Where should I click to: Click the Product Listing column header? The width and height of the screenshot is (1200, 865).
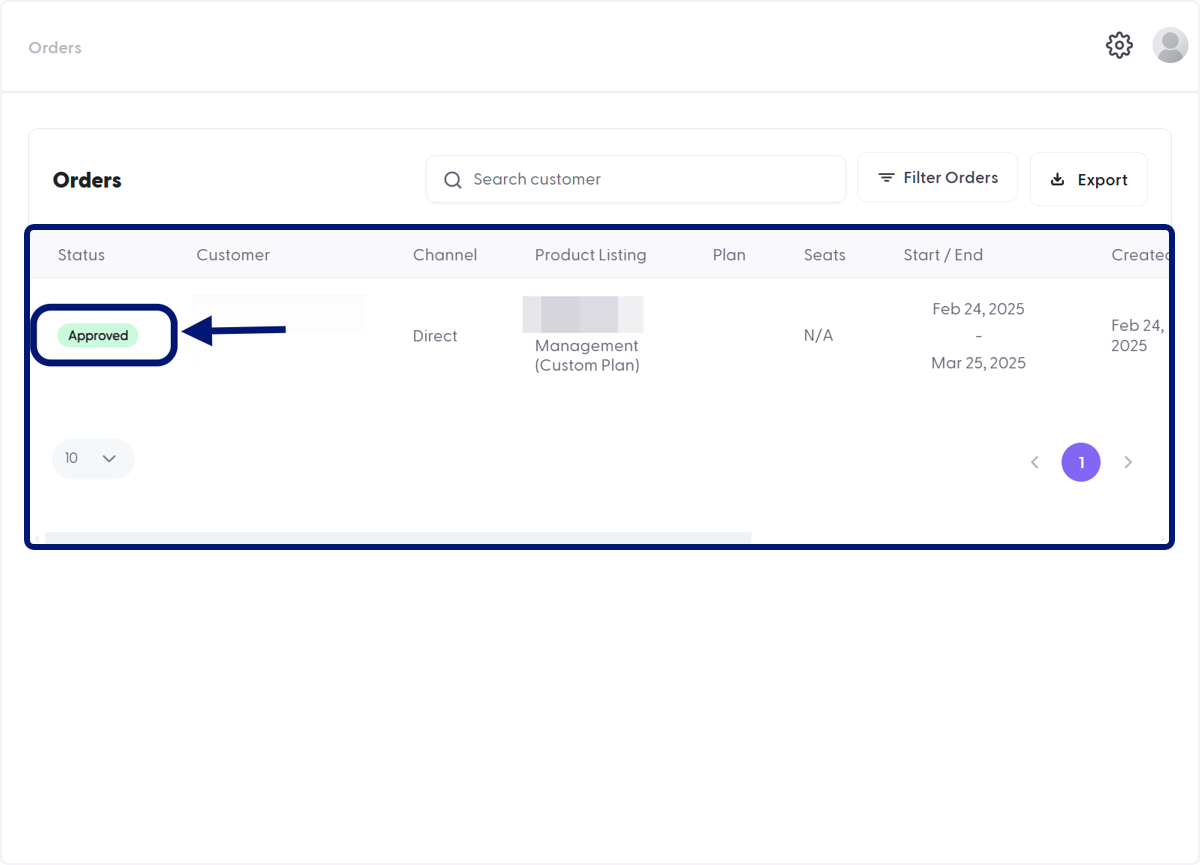click(591, 255)
